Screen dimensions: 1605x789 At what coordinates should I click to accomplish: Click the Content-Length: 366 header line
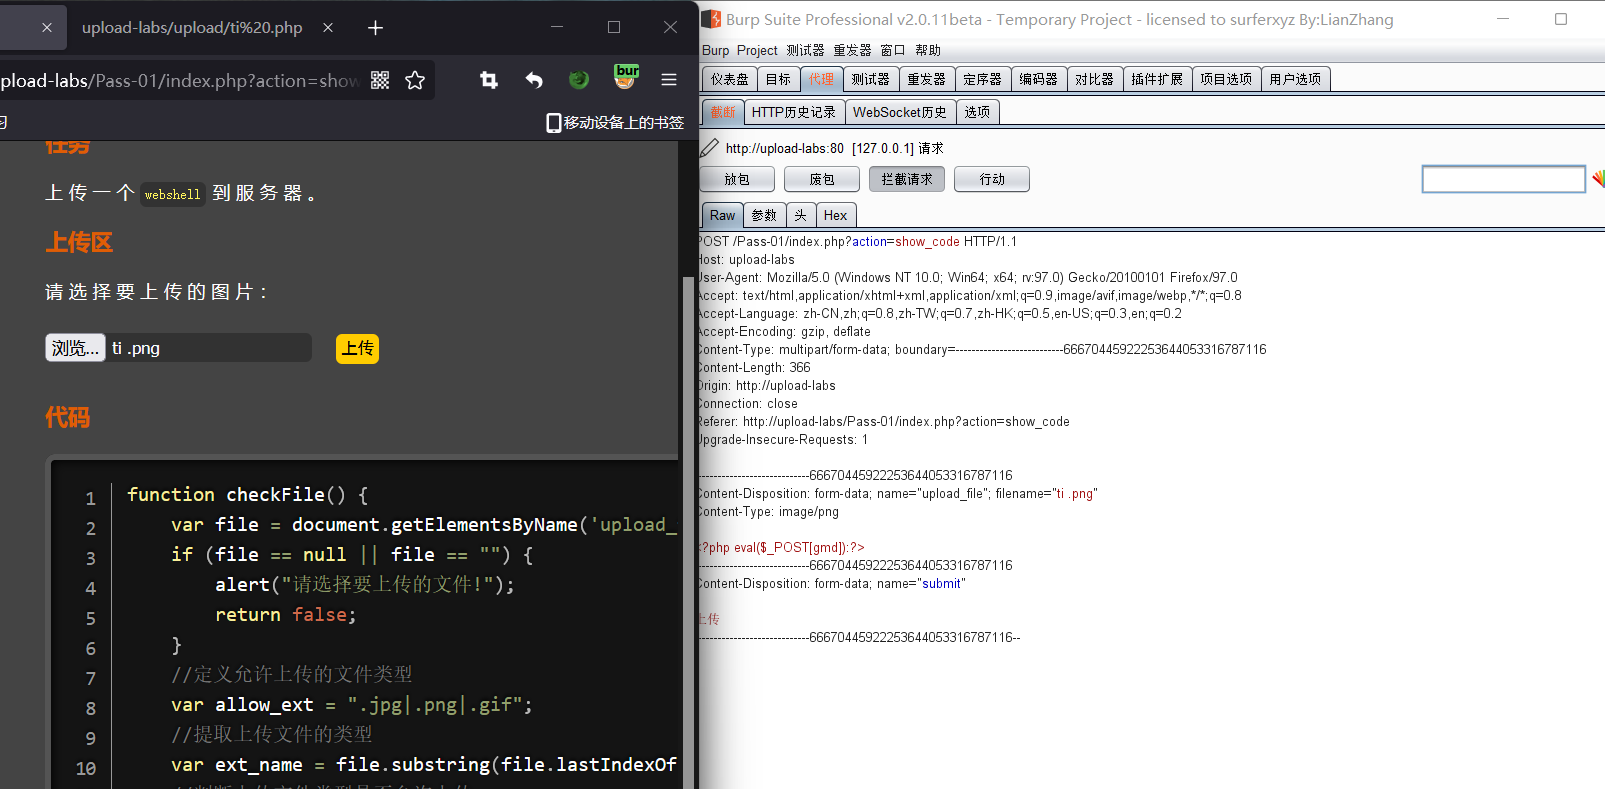pos(755,368)
